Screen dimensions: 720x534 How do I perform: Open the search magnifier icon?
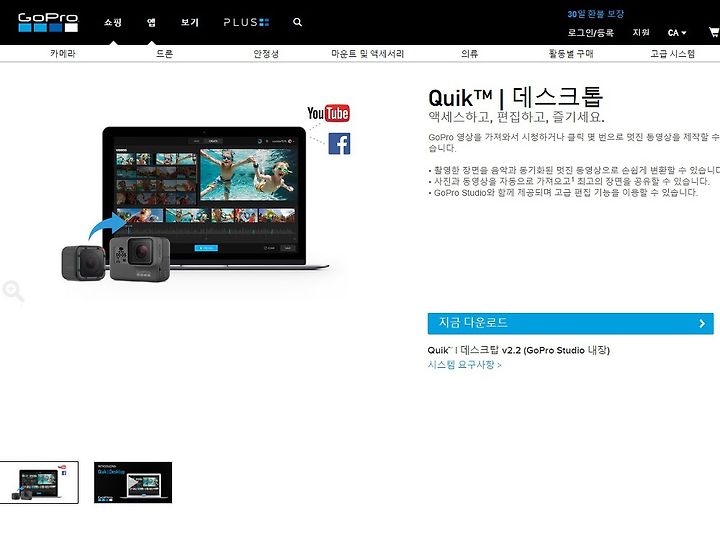coord(298,22)
